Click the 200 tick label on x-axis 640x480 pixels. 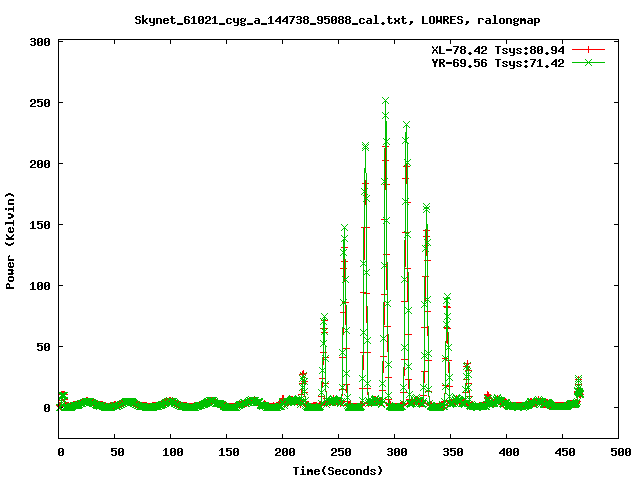pyautogui.click(x=283, y=453)
